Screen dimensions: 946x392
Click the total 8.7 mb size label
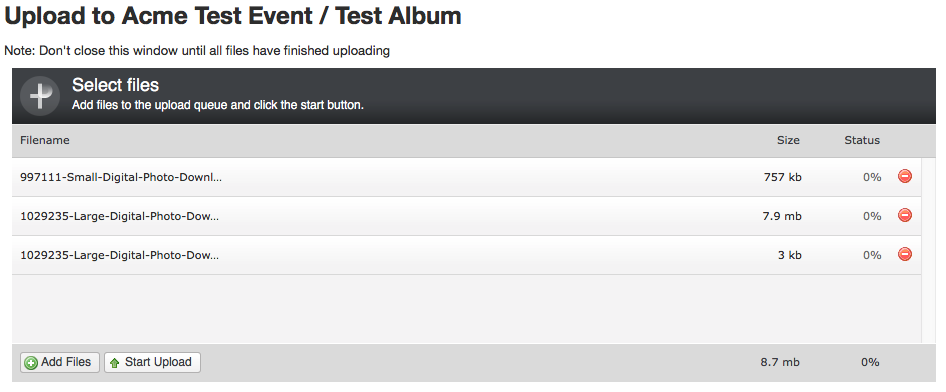780,362
